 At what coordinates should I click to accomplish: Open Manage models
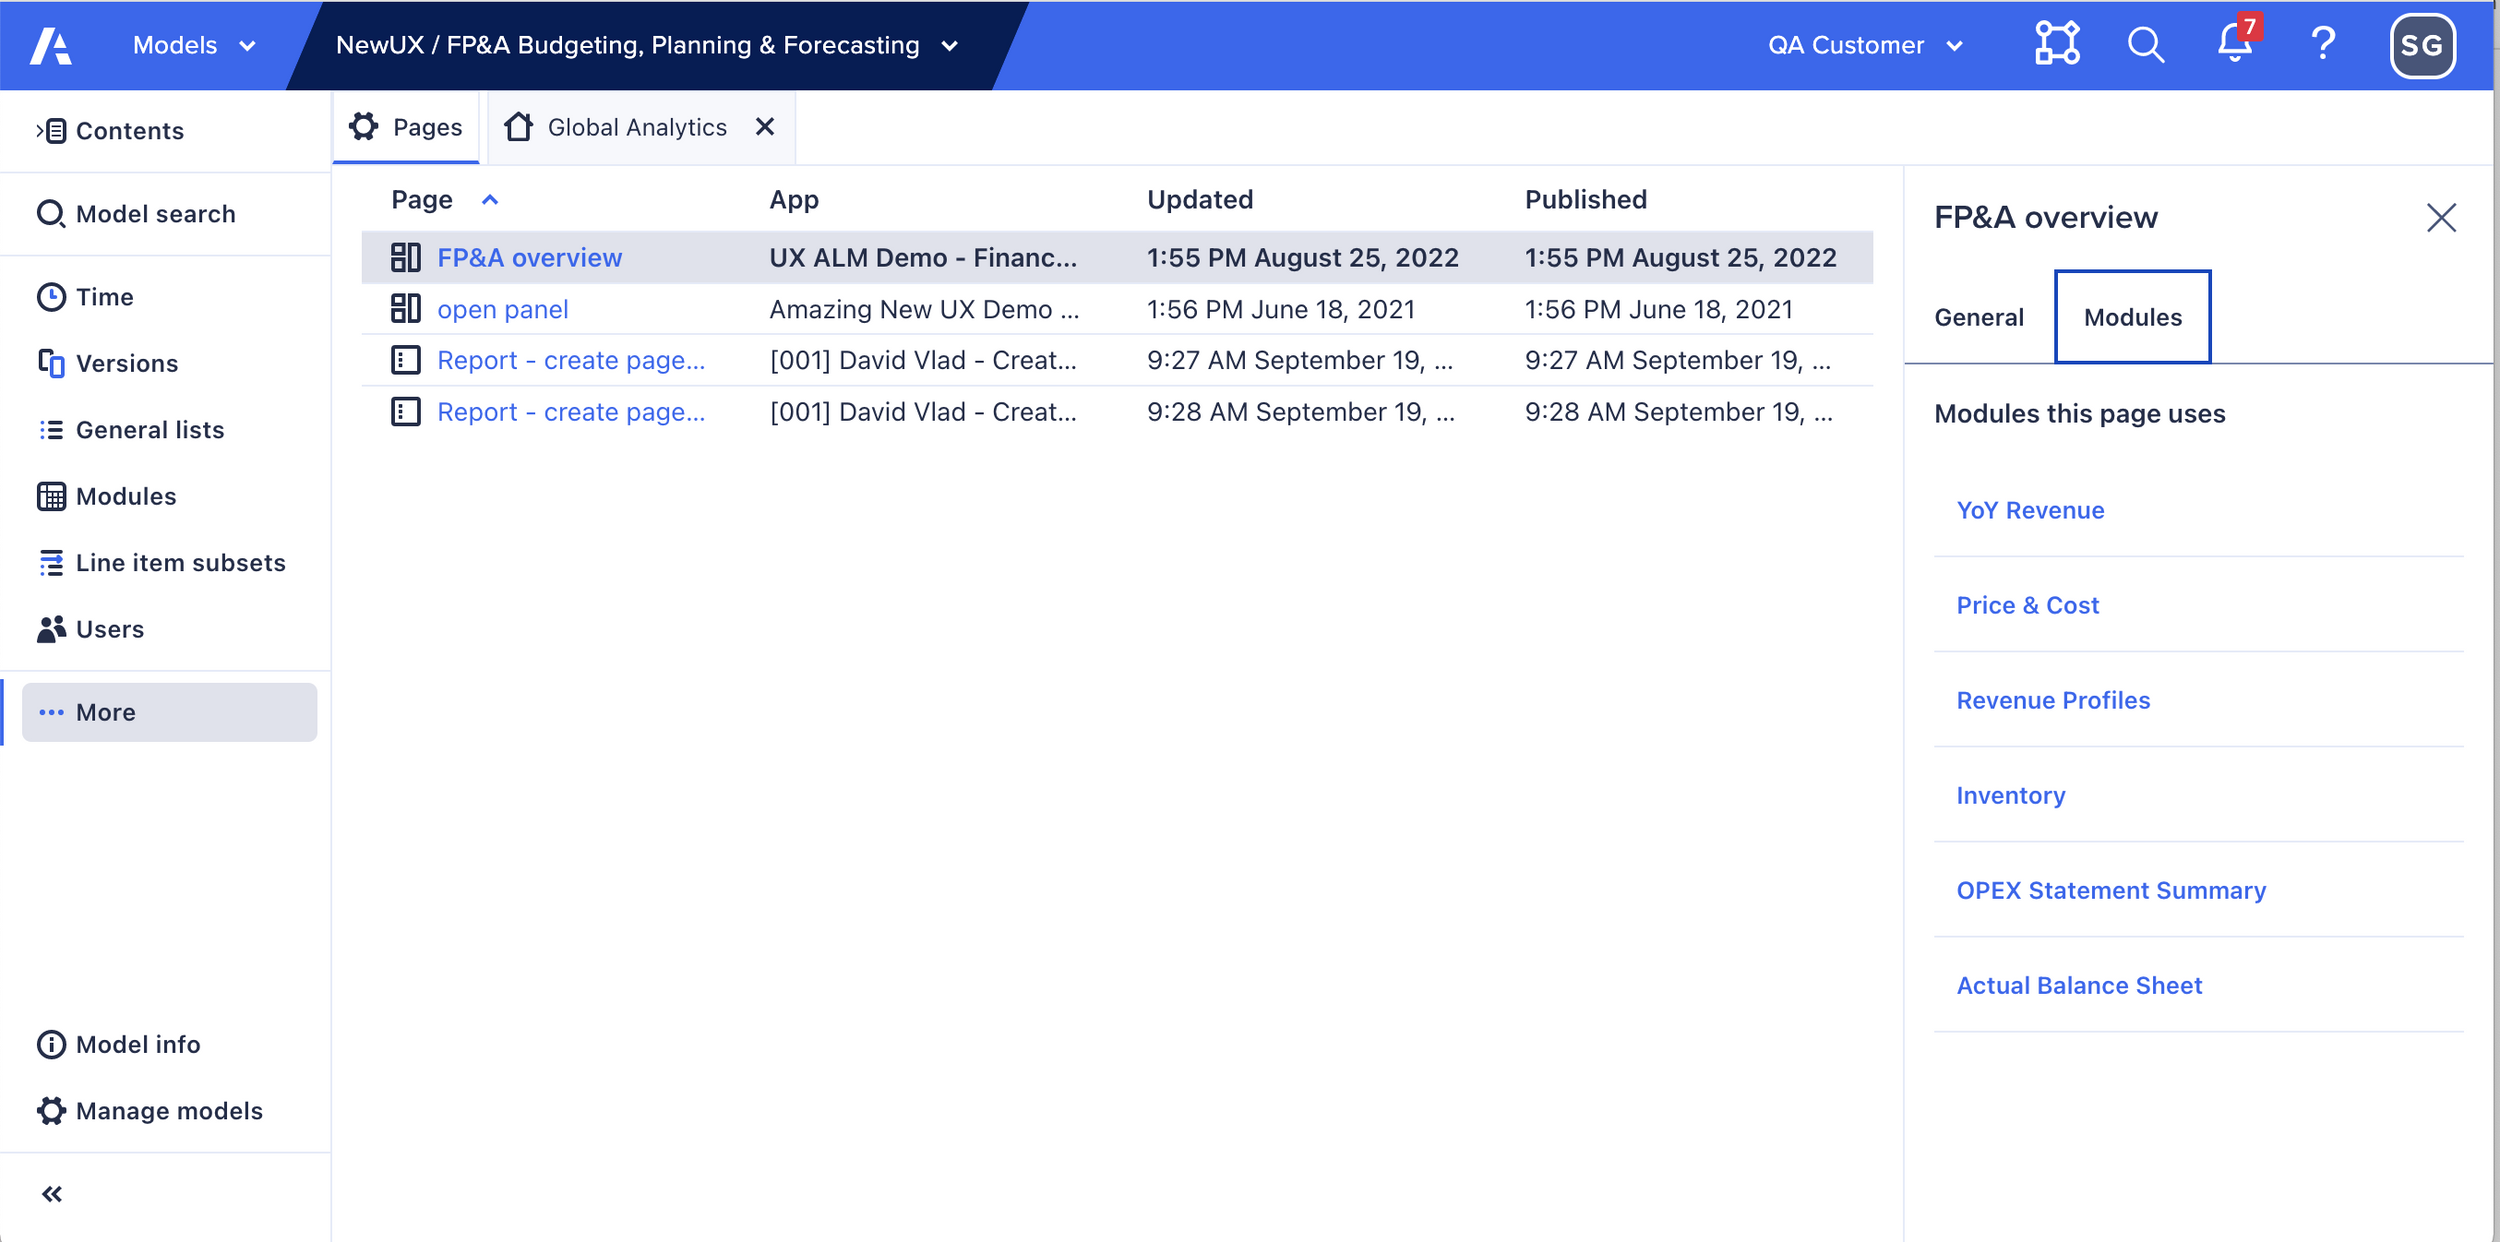click(169, 1111)
